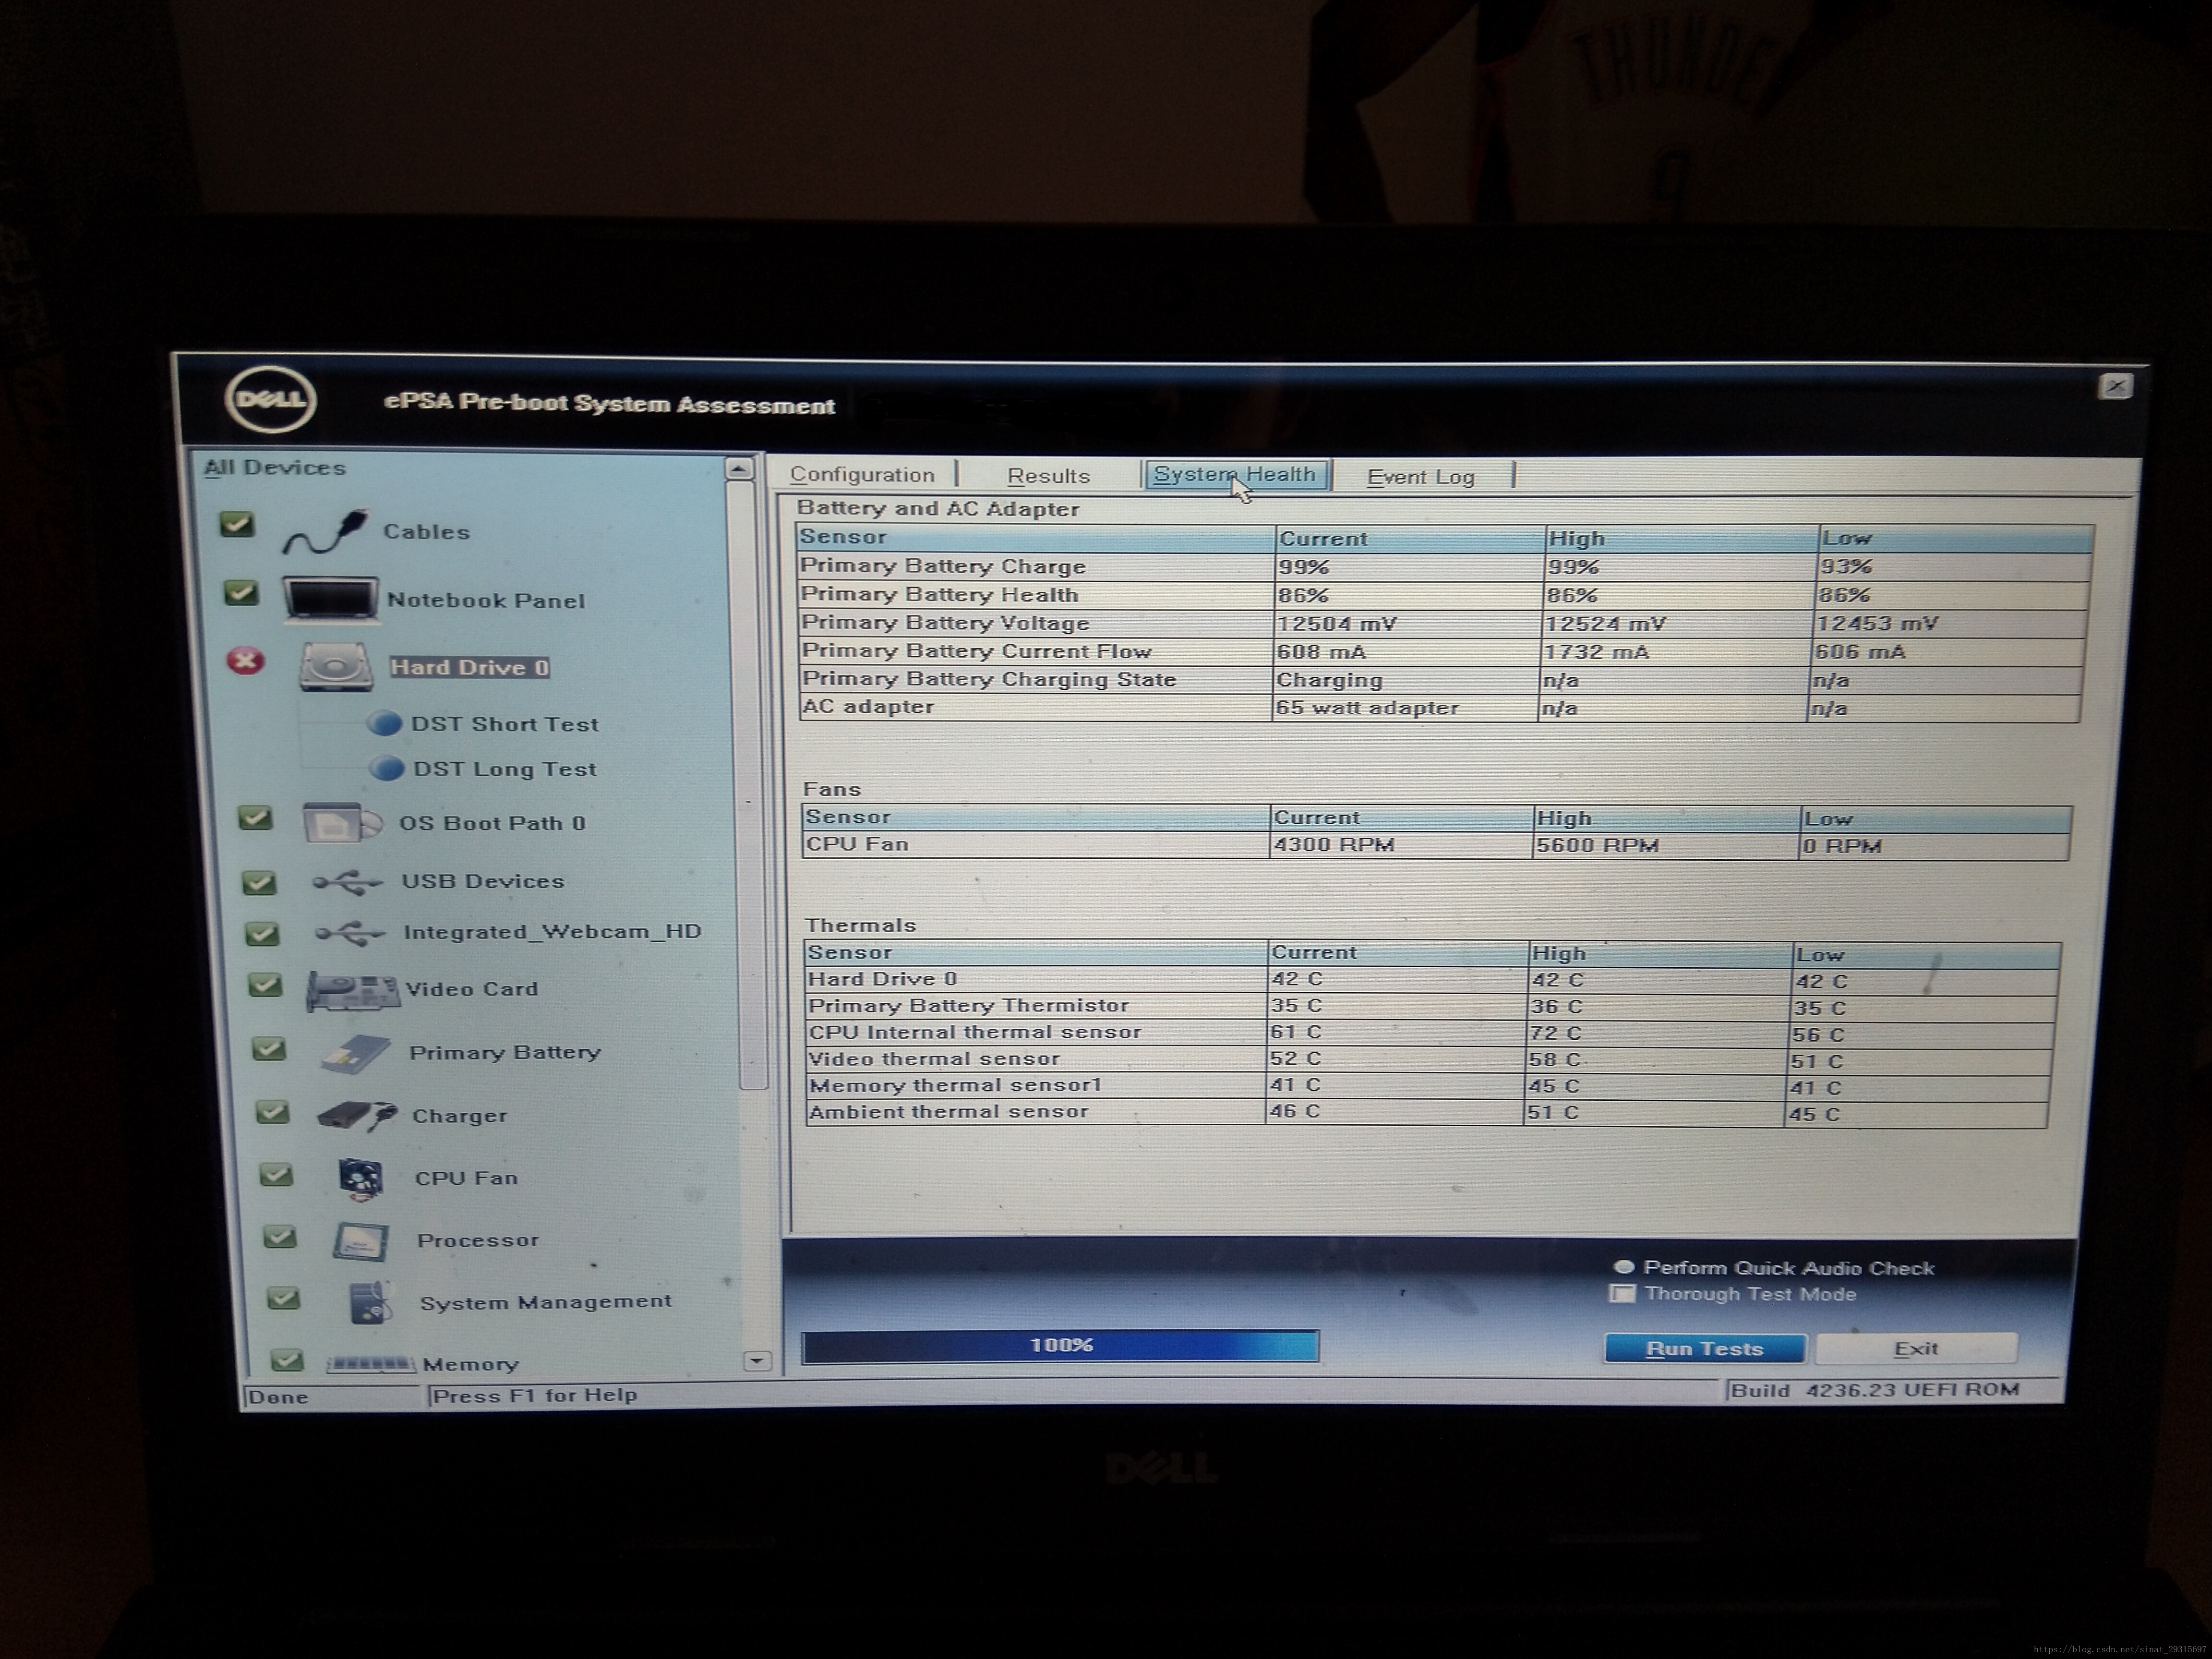Viewport: 2212px width, 1659px height.
Task: Select the DST Short Test item
Action: (505, 724)
